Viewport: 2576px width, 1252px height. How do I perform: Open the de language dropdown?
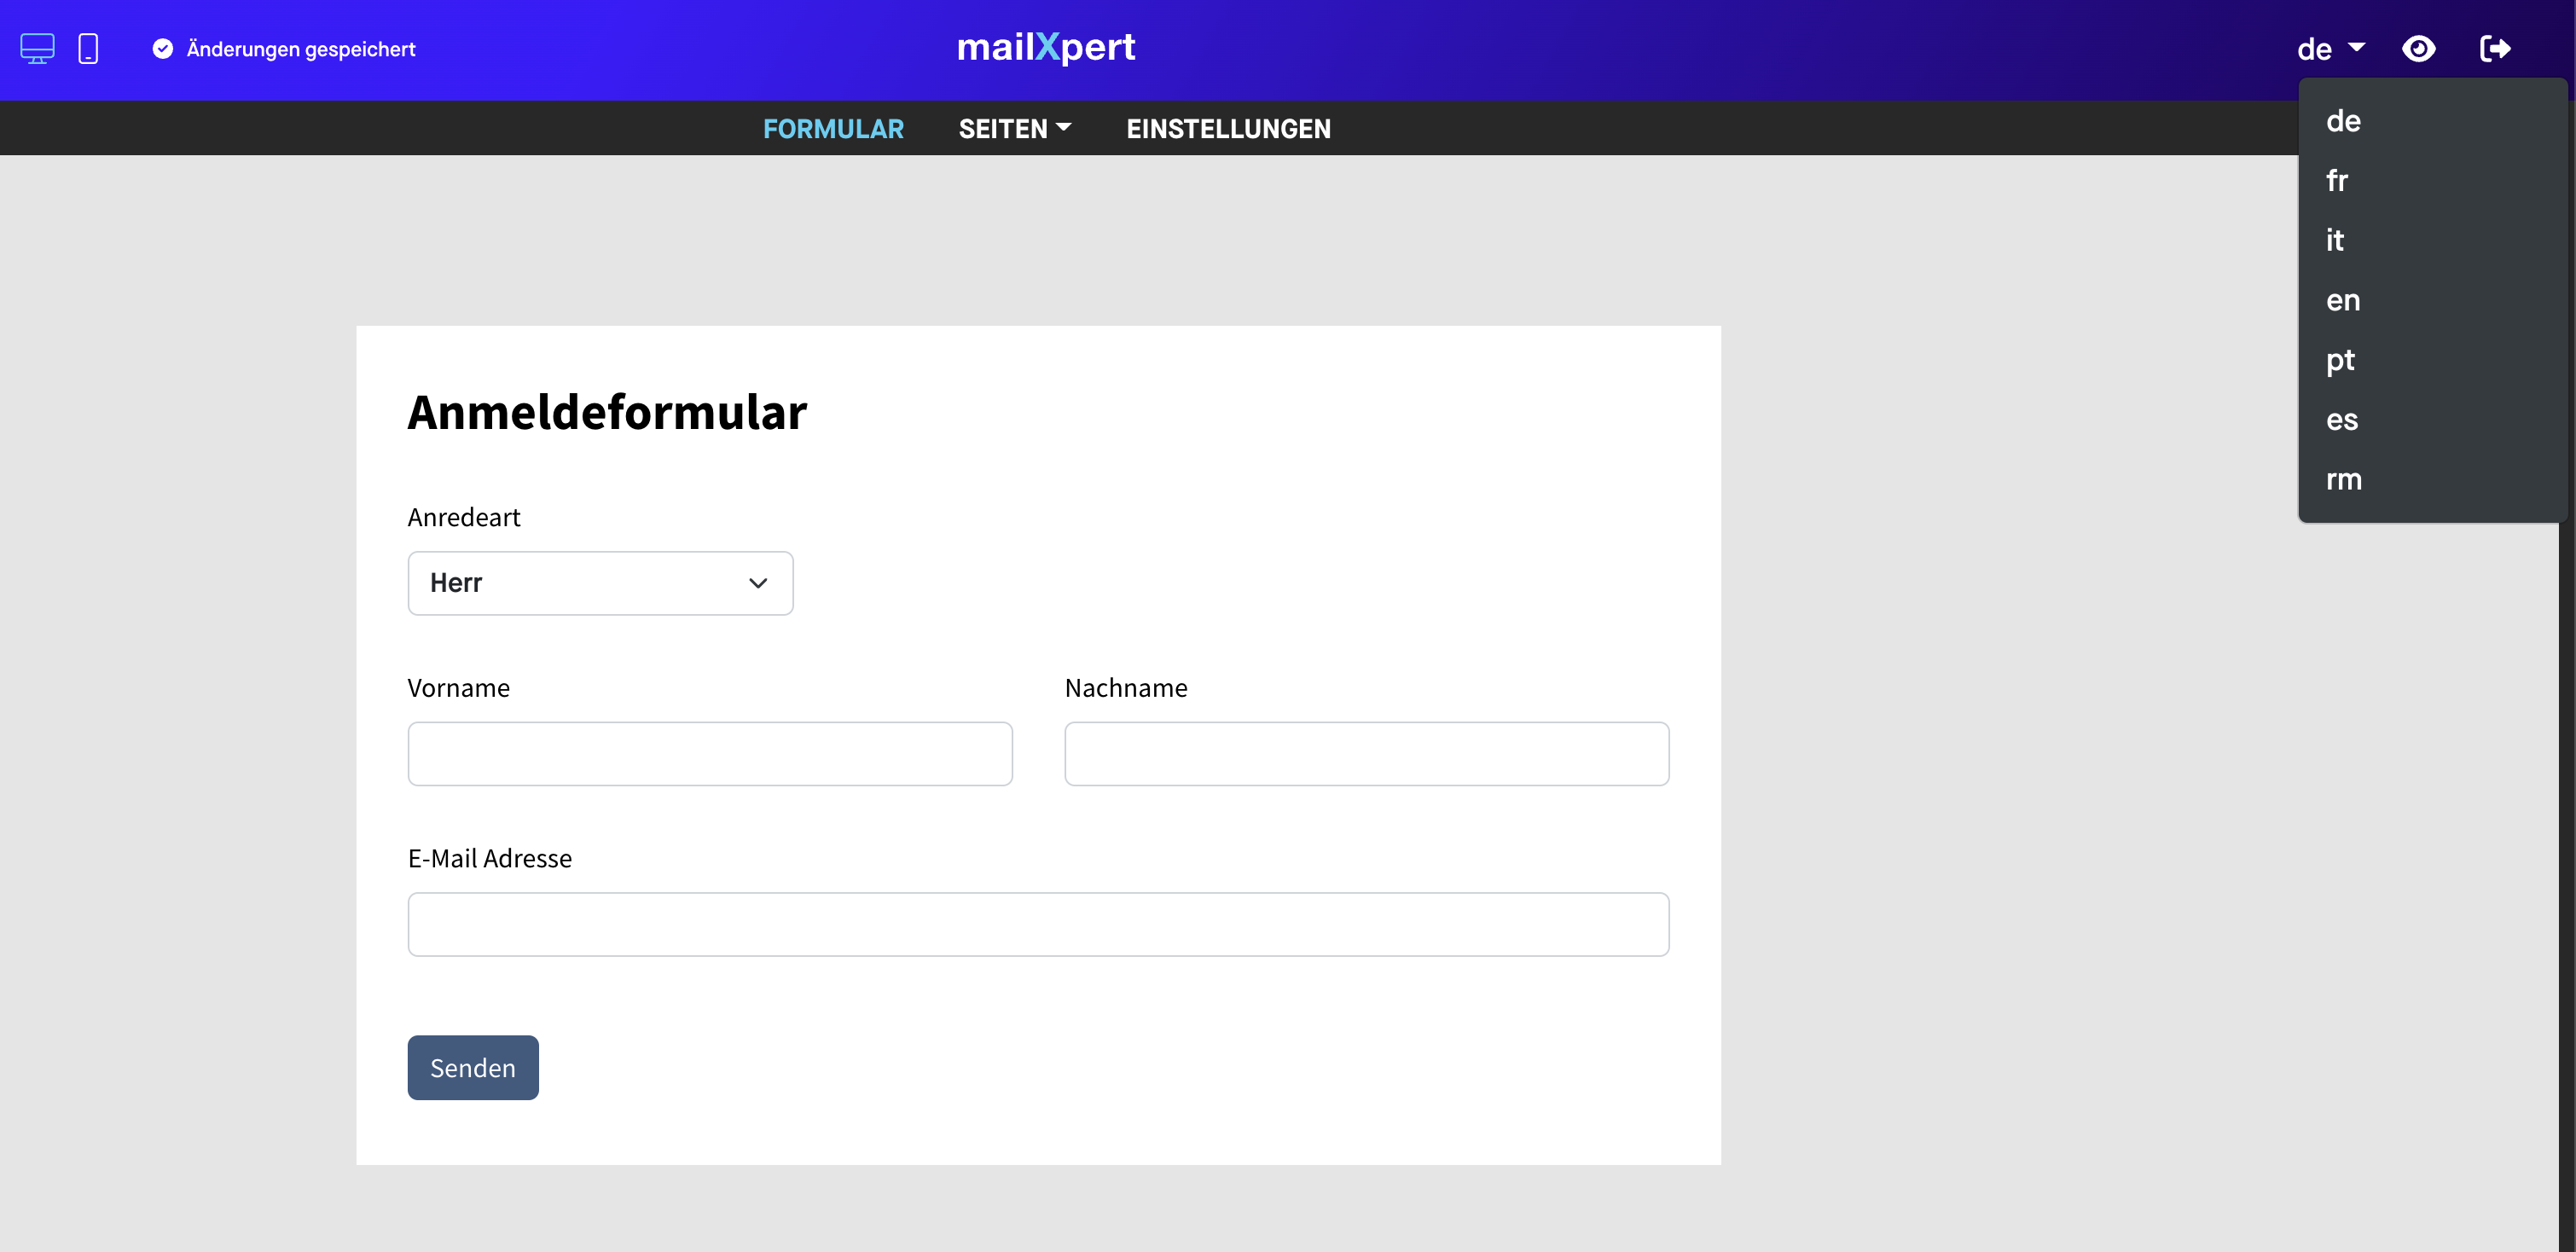(x=2330, y=49)
